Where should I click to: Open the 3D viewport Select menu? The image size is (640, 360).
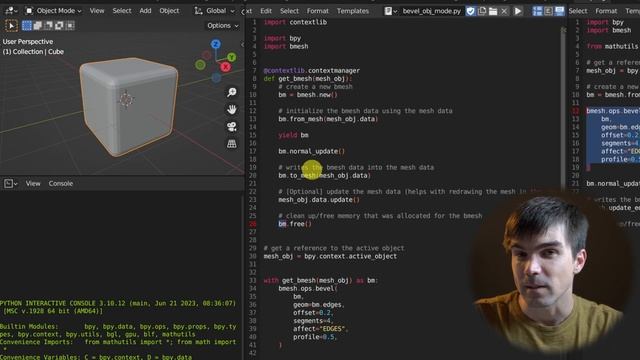coord(122,11)
